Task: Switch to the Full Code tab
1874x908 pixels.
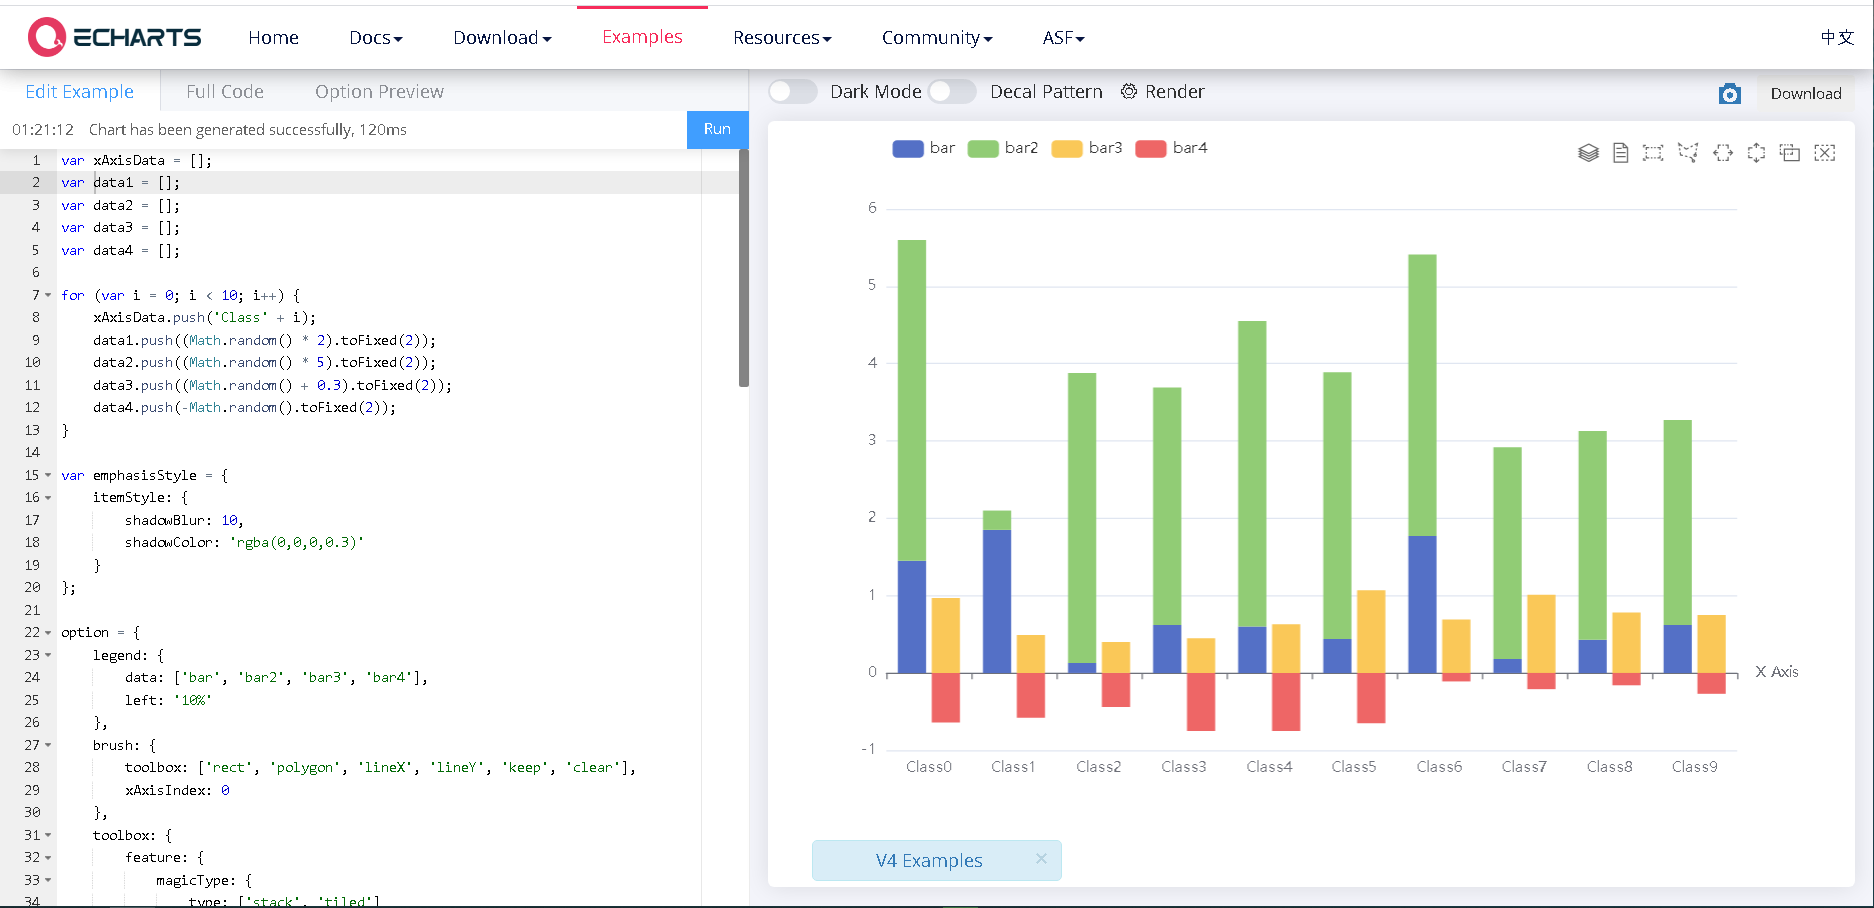Action: [x=225, y=92]
